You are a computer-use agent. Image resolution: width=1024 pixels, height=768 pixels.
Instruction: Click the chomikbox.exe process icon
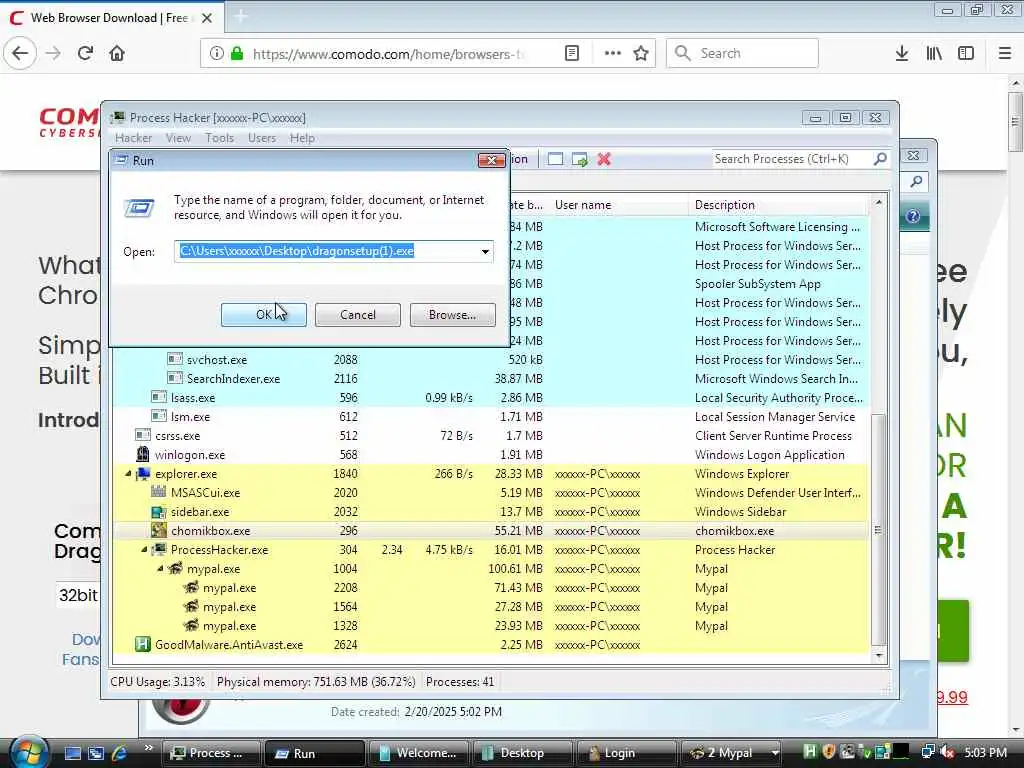point(159,530)
